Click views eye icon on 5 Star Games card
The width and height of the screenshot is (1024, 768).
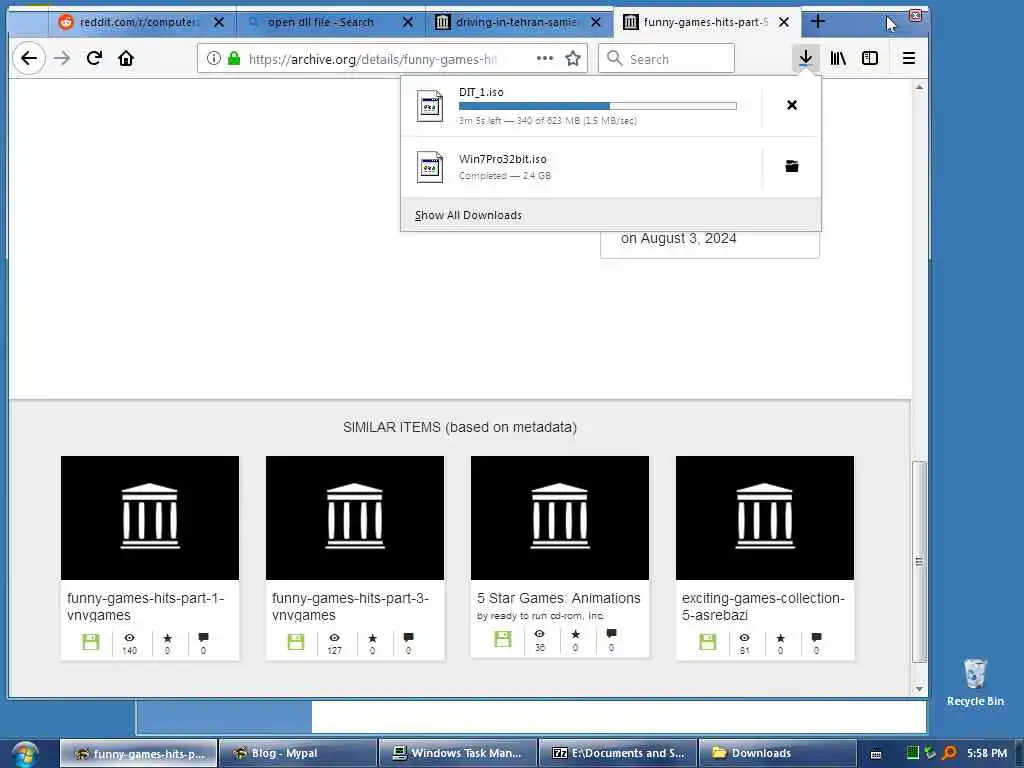pos(539,633)
